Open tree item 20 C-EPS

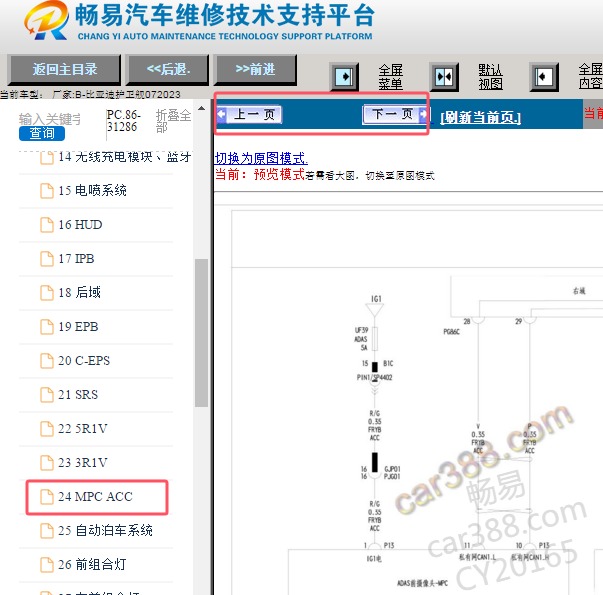click(84, 360)
